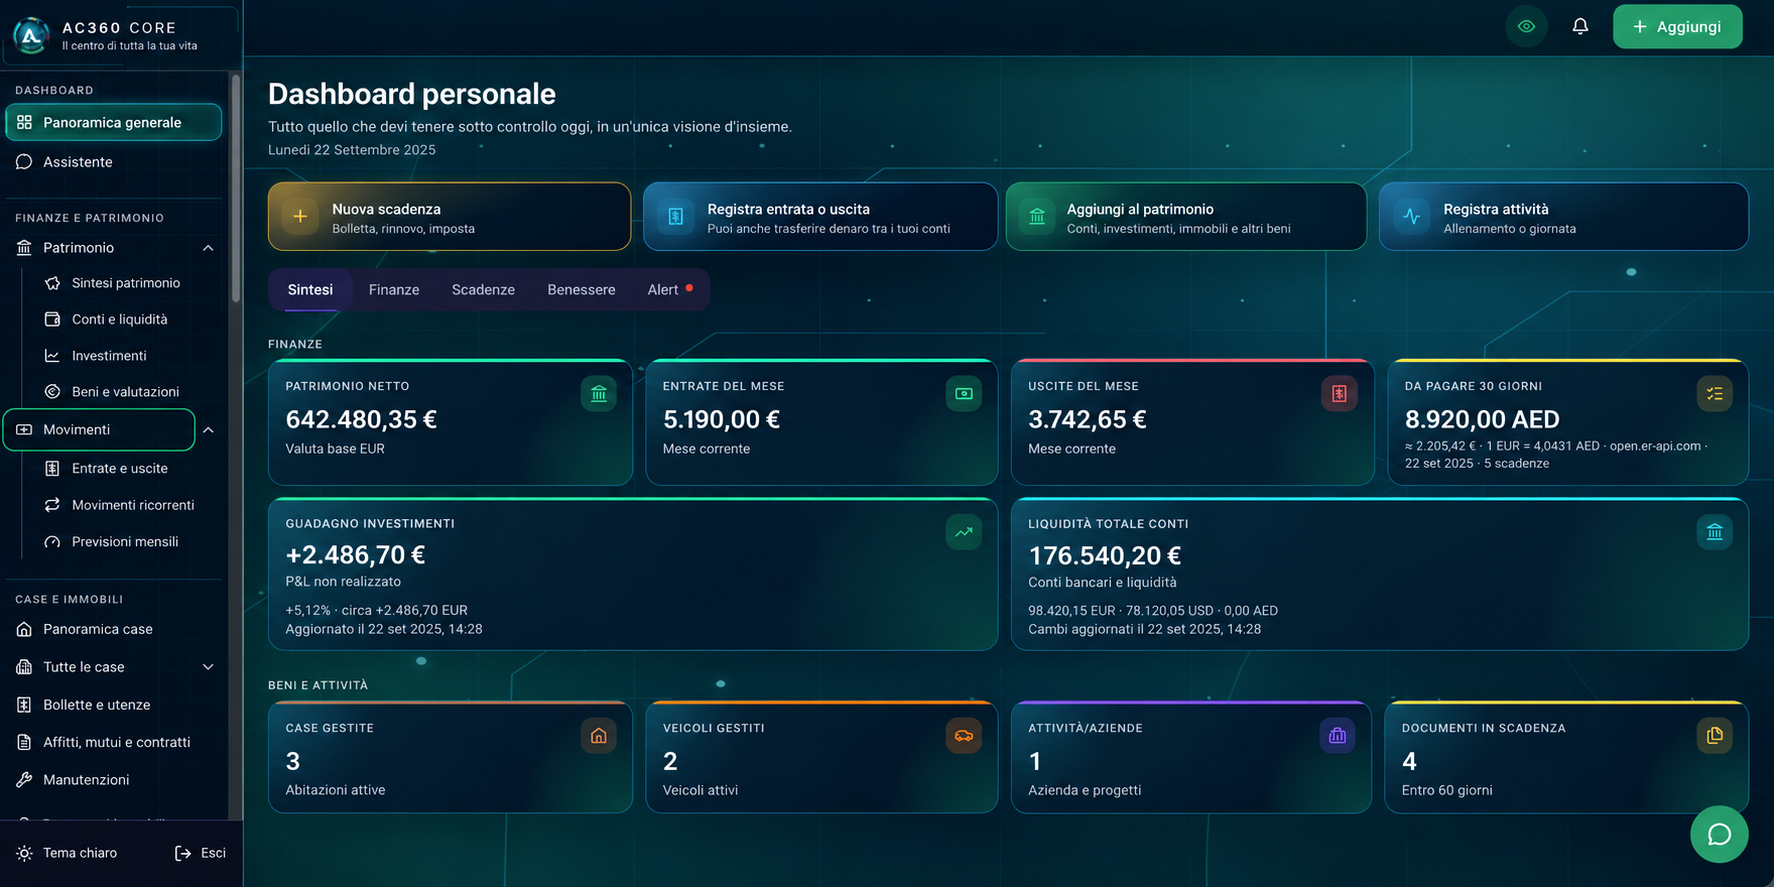Click the Aggiungi button

[x=1677, y=27]
